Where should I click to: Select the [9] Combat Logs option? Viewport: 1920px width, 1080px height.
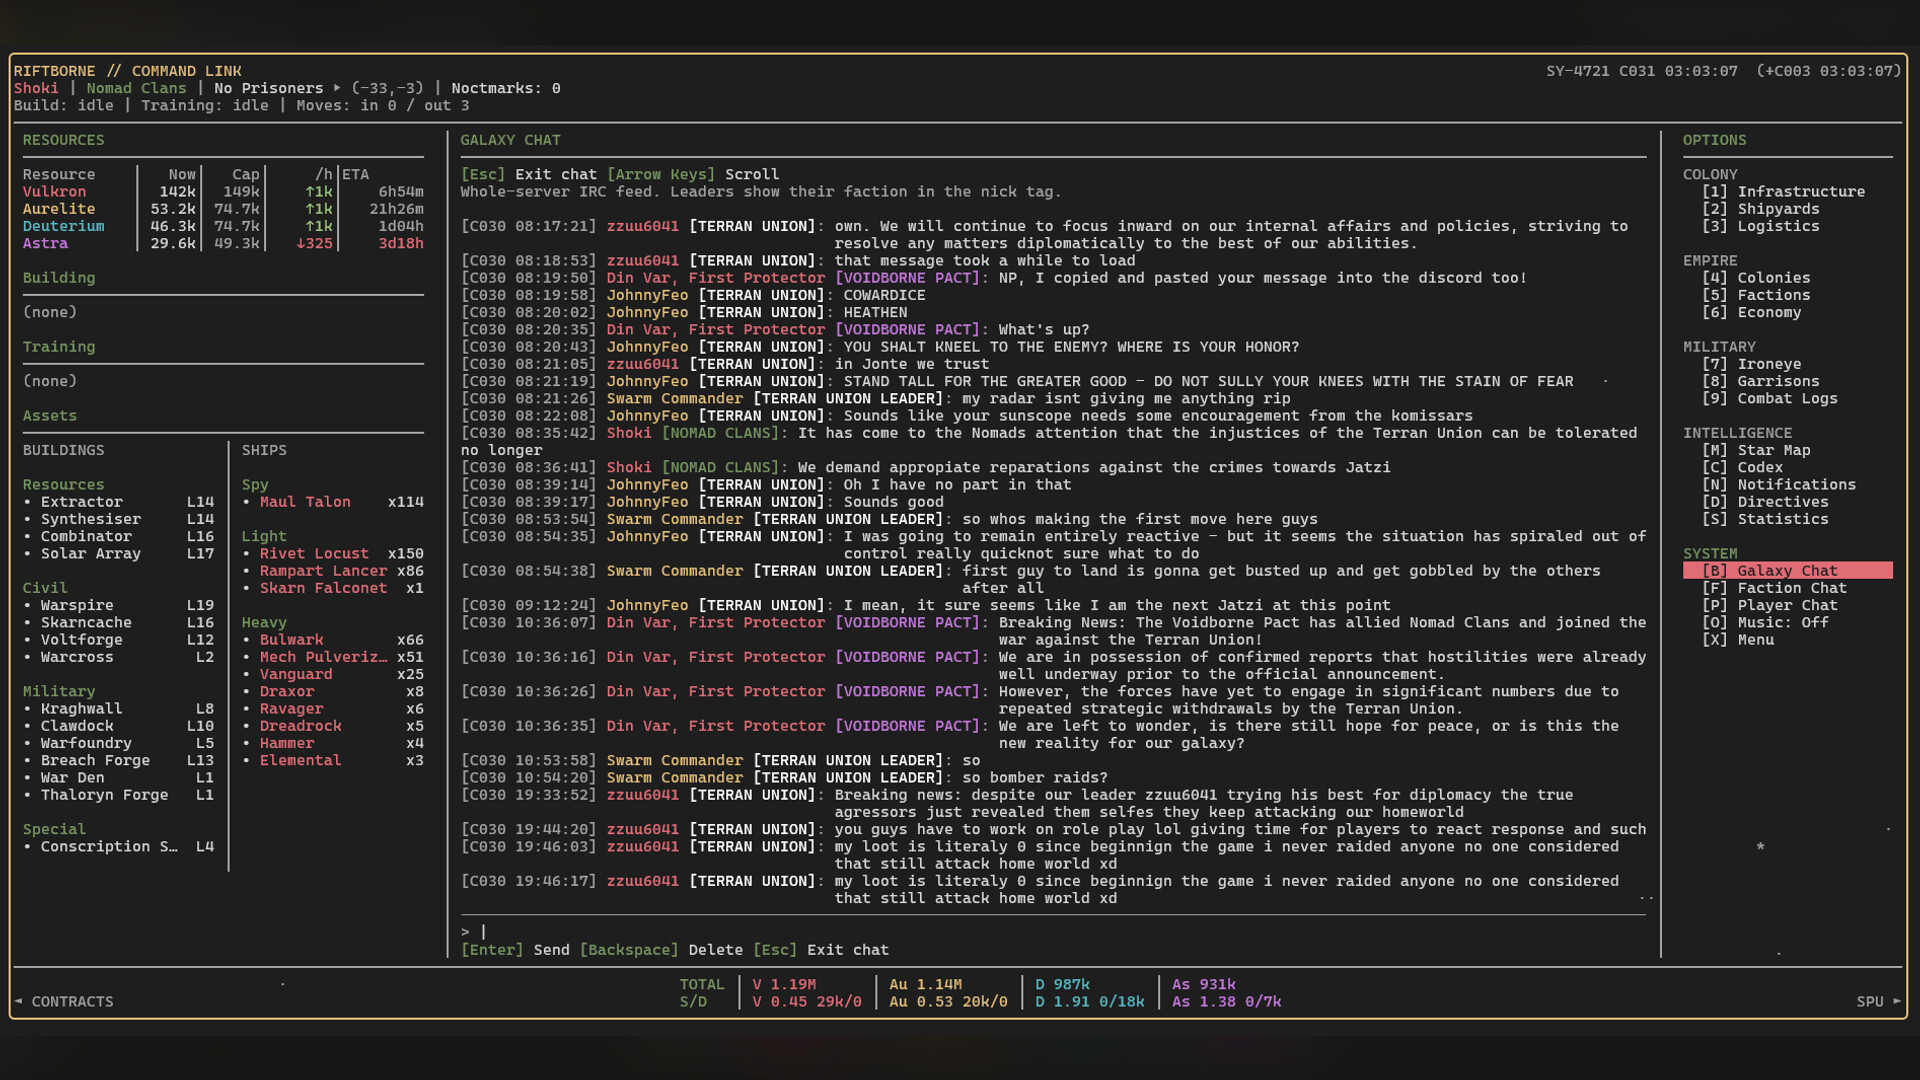[1770, 398]
